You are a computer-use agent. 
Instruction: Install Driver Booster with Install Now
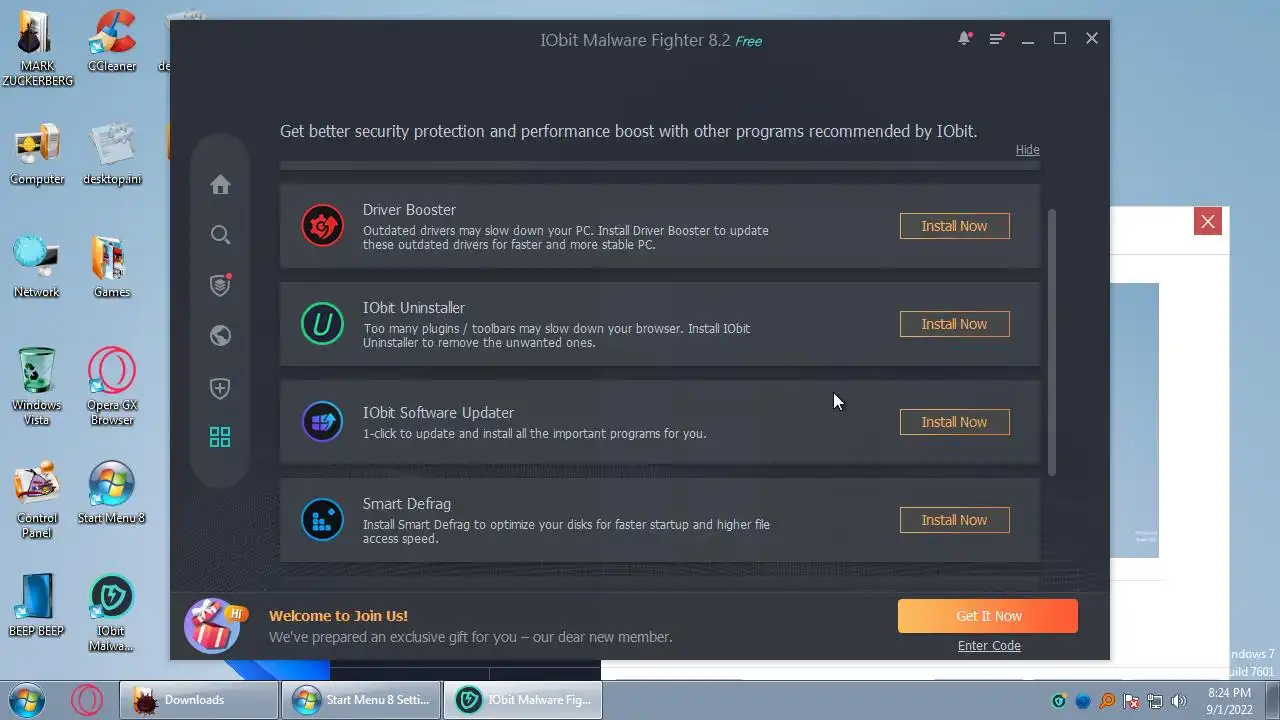click(x=954, y=226)
